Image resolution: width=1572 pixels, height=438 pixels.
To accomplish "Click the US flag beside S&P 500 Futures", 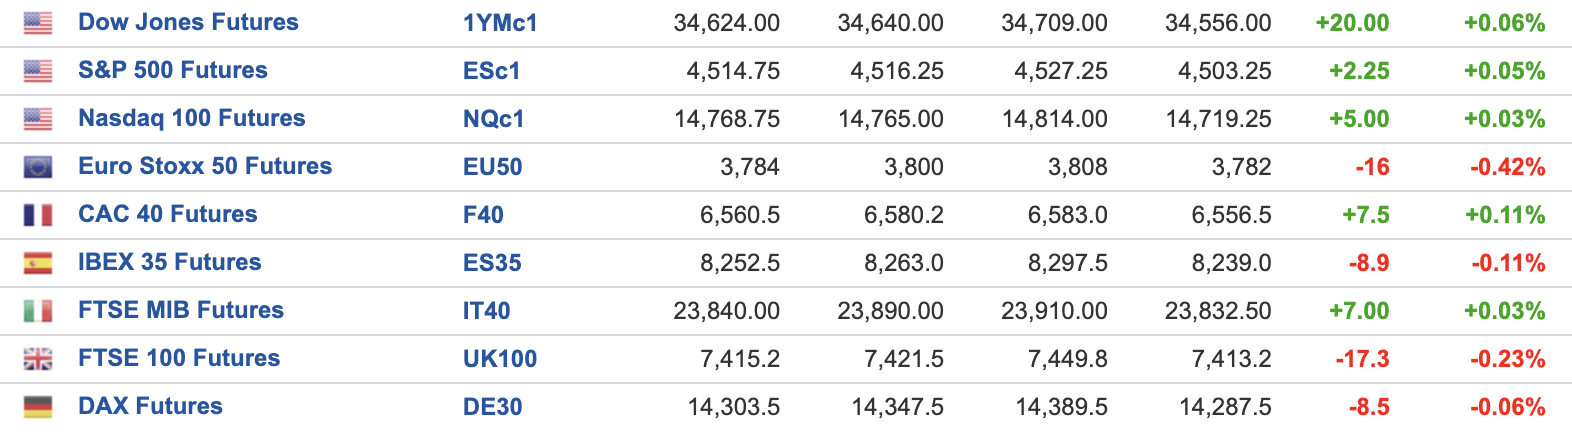I will [38, 71].
